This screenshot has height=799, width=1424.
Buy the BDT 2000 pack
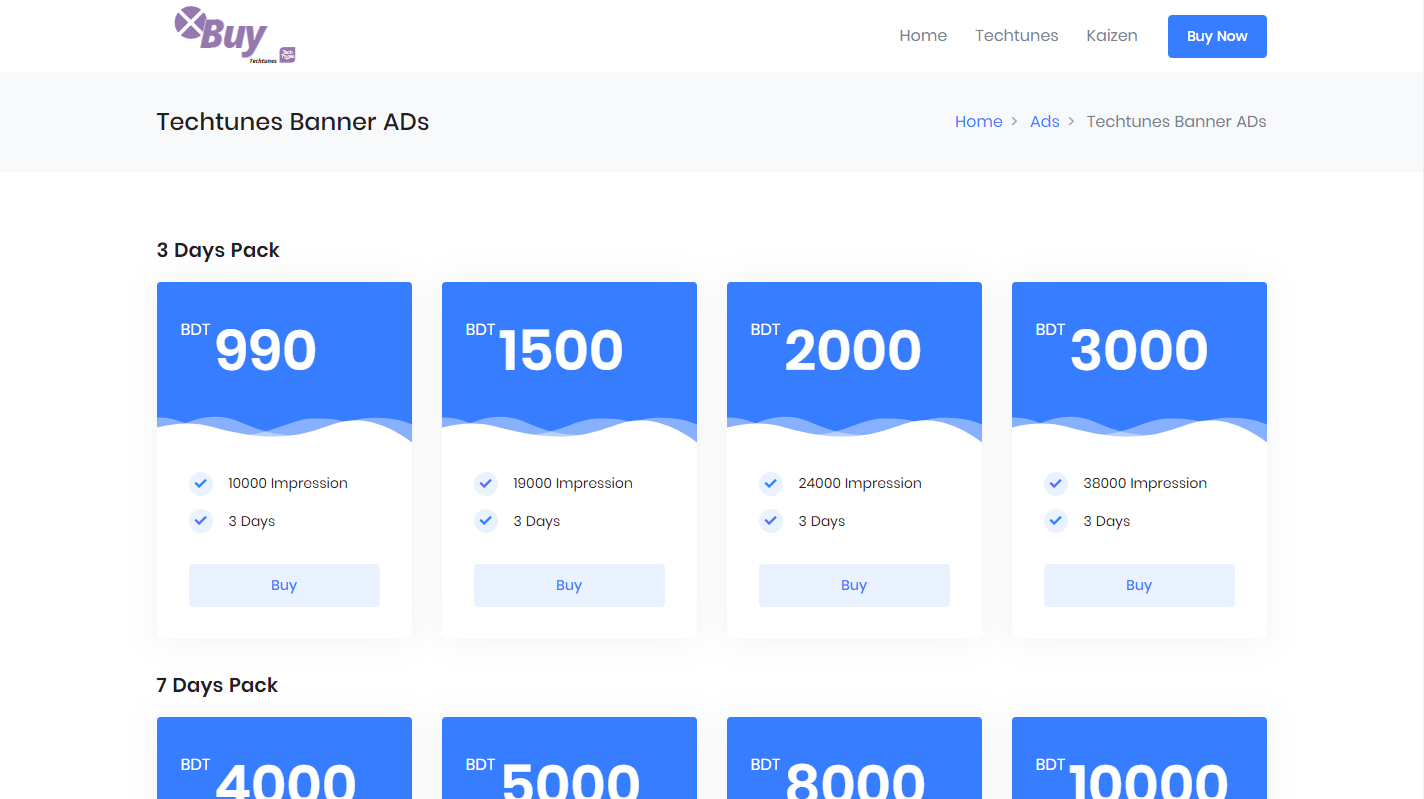854,585
